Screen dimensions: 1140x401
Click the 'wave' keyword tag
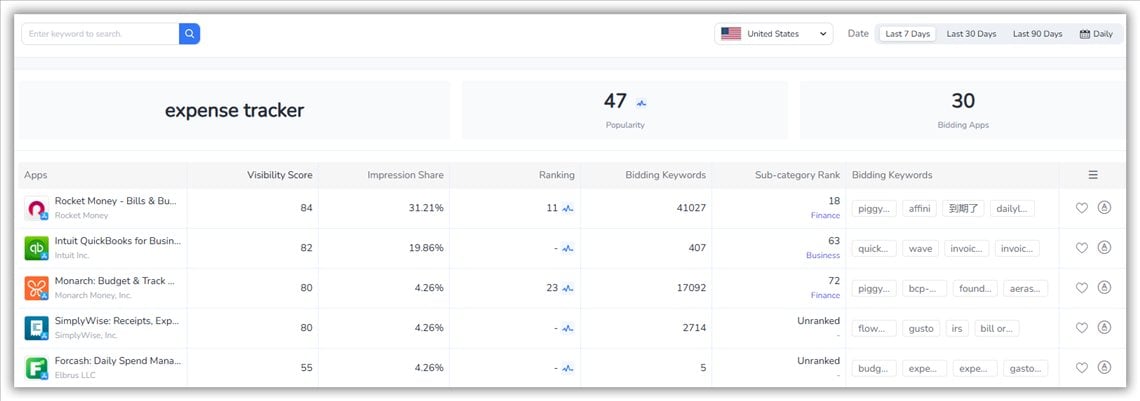[921, 248]
